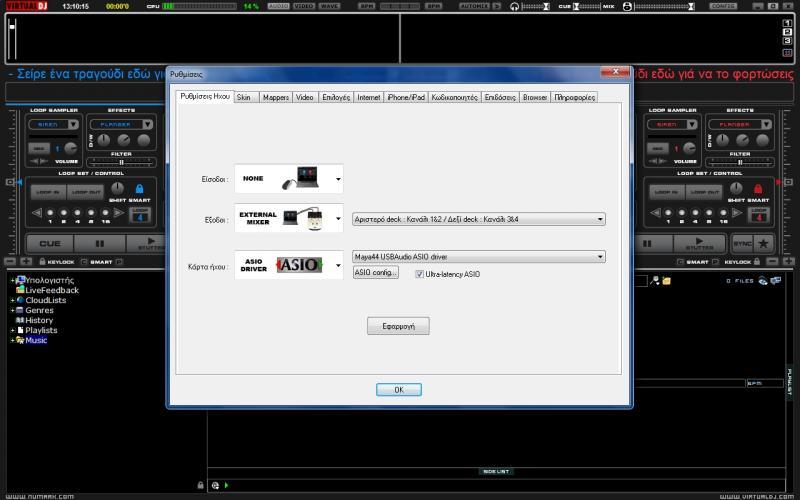The image size is (800, 500).
Task: Click the History book icon in folder tree
Action: tap(20, 320)
